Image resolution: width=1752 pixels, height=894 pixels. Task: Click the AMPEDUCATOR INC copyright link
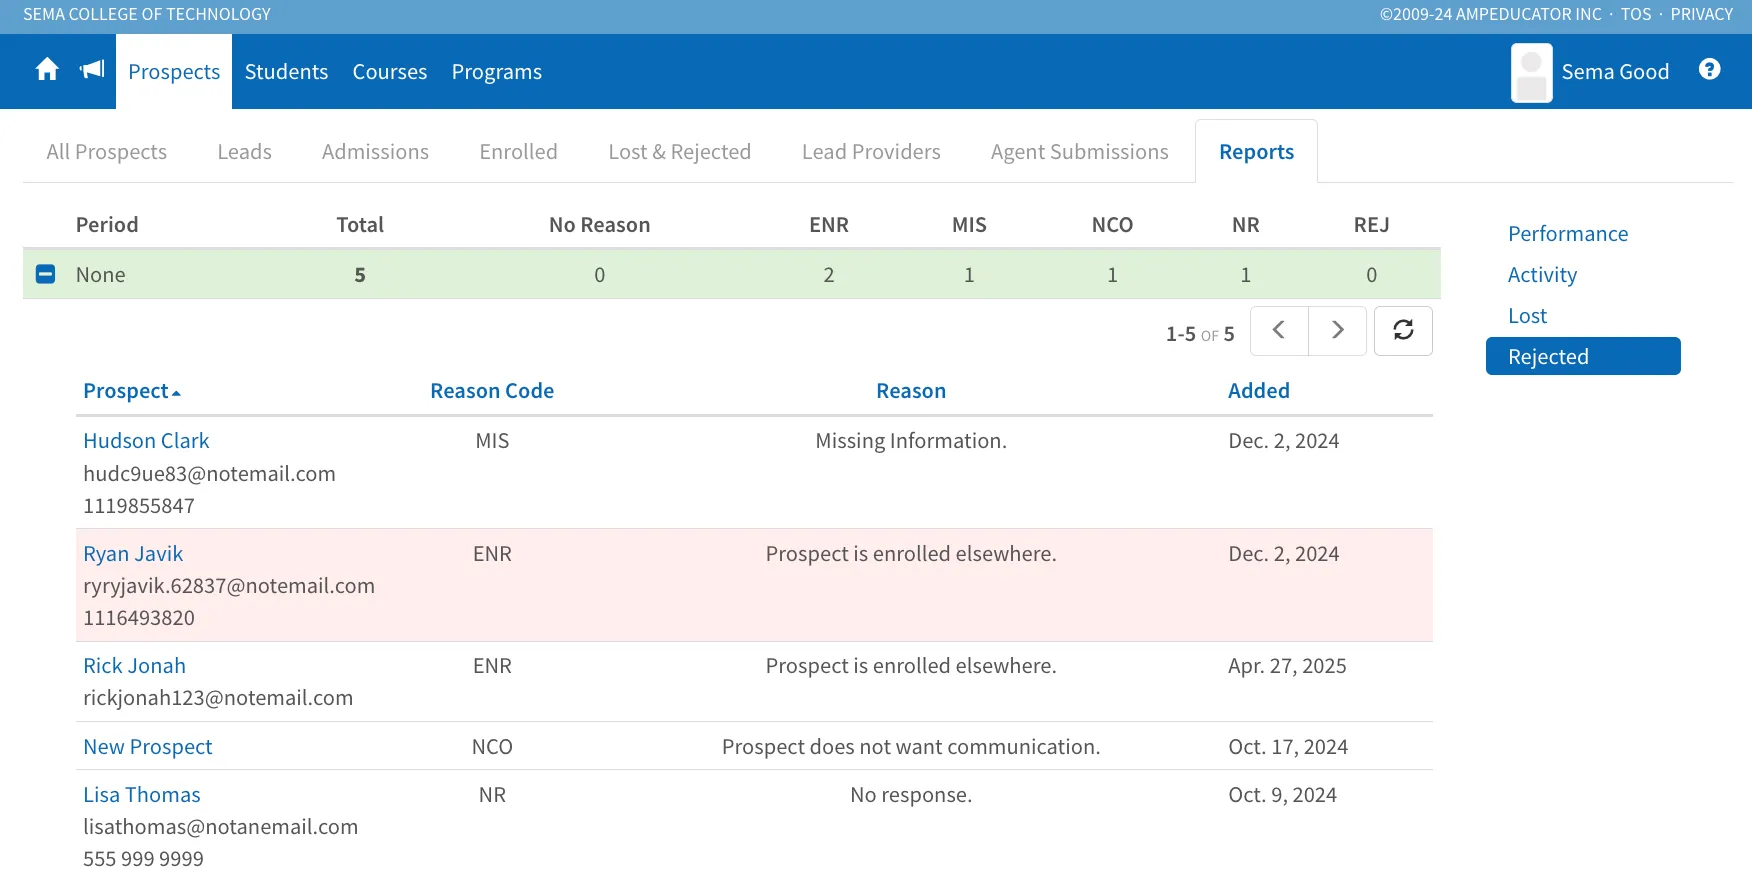[1491, 15]
